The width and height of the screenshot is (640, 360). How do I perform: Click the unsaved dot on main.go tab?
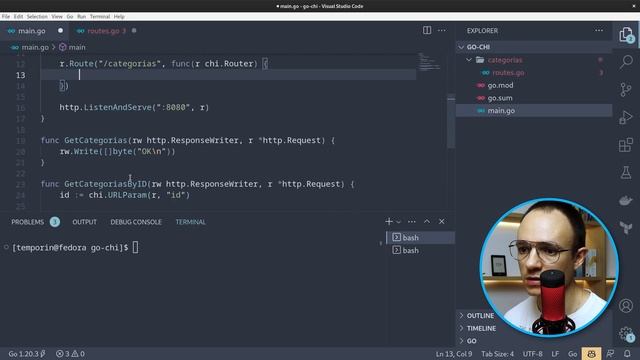[60, 31]
